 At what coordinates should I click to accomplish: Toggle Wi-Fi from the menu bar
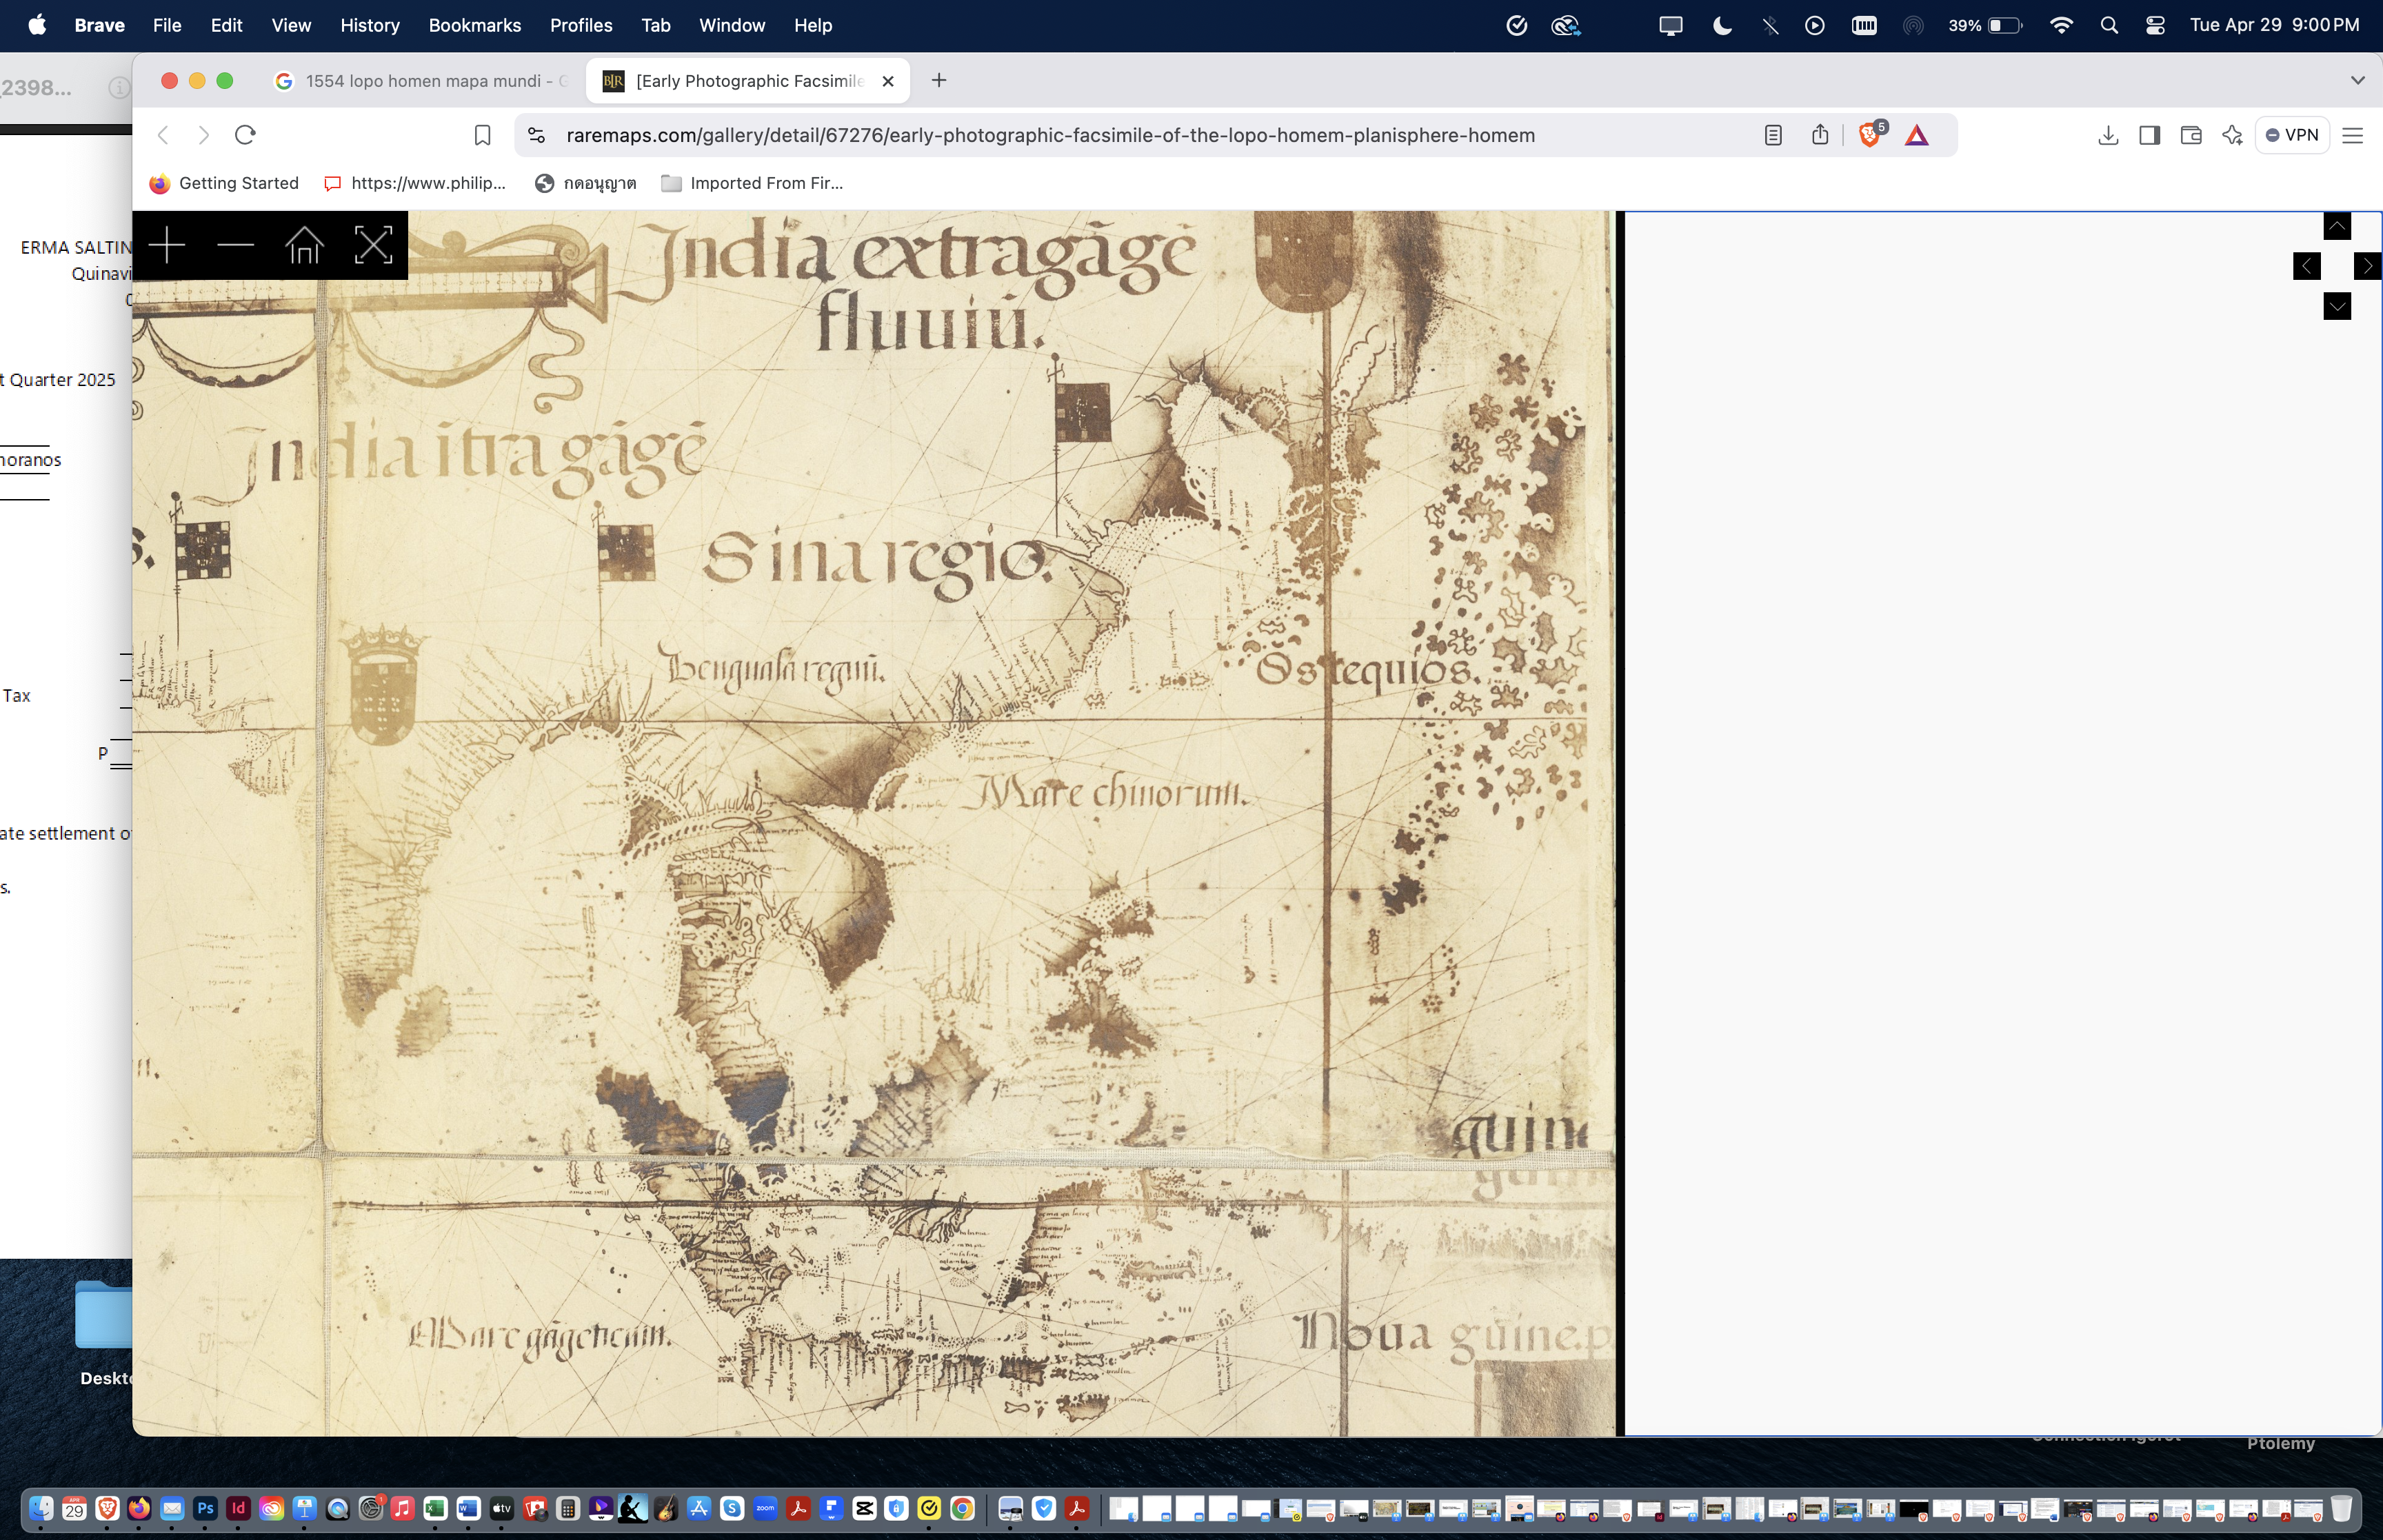[x=2061, y=25]
